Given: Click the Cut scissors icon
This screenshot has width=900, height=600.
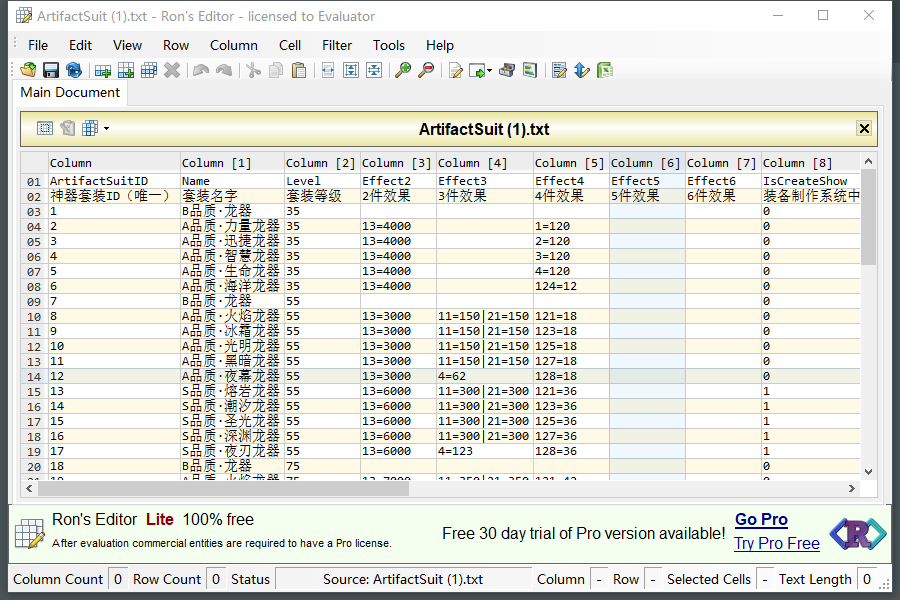Looking at the screenshot, I should coord(253,70).
